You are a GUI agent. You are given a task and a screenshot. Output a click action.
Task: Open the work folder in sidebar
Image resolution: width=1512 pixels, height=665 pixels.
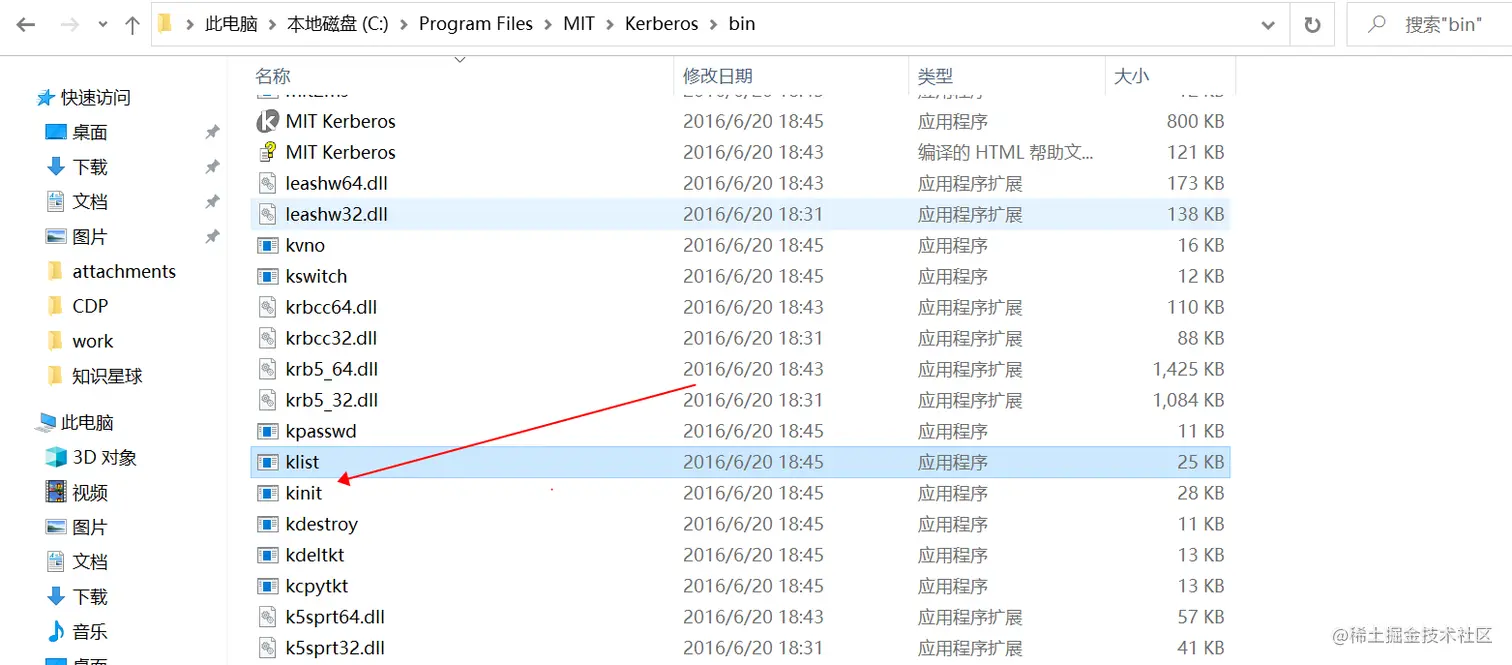click(x=93, y=341)
